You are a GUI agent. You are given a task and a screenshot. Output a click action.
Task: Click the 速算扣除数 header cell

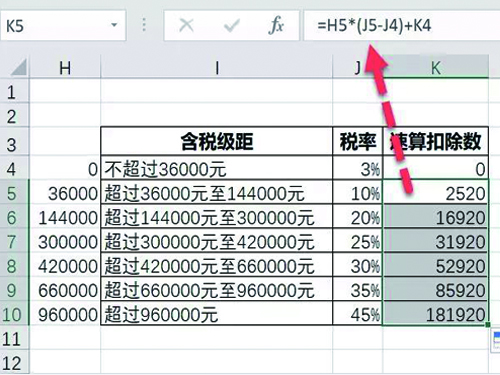(x=436, y=141)
